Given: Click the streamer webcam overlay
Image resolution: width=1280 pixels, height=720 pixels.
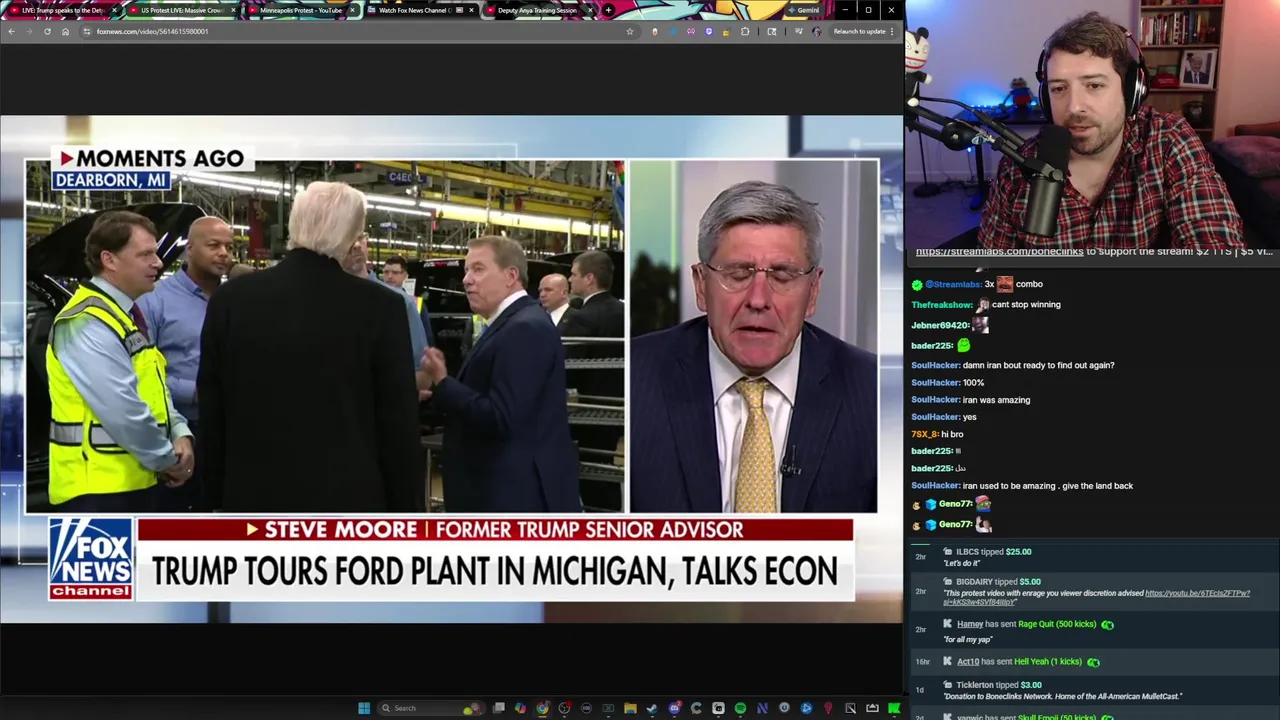Looking at the screenshot, I should point(1092,124).
